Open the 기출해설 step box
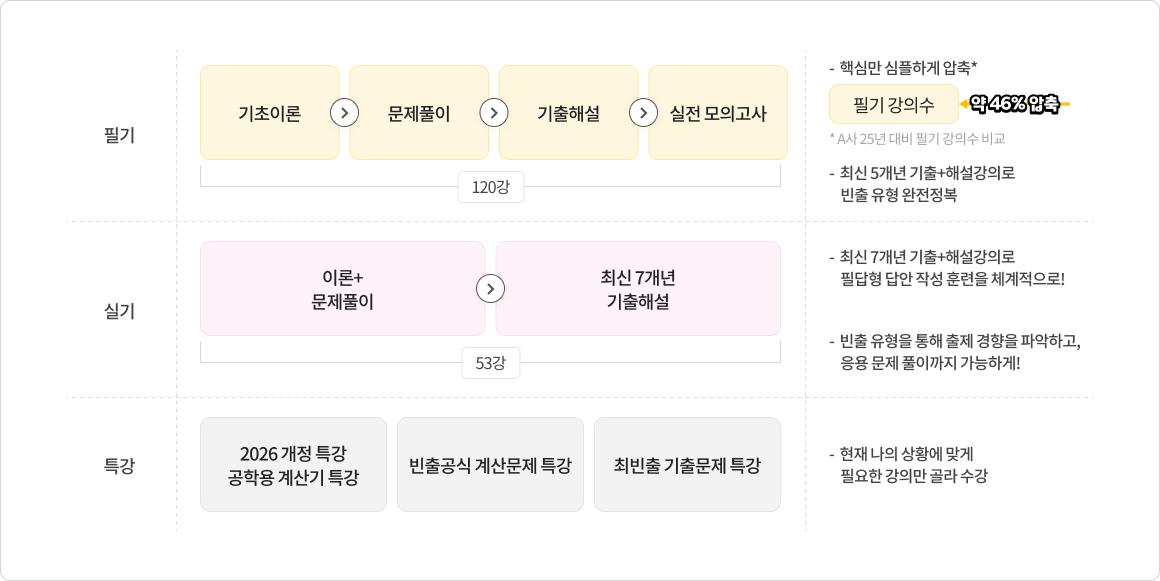 pyautogui.click(x=569, y=112)
